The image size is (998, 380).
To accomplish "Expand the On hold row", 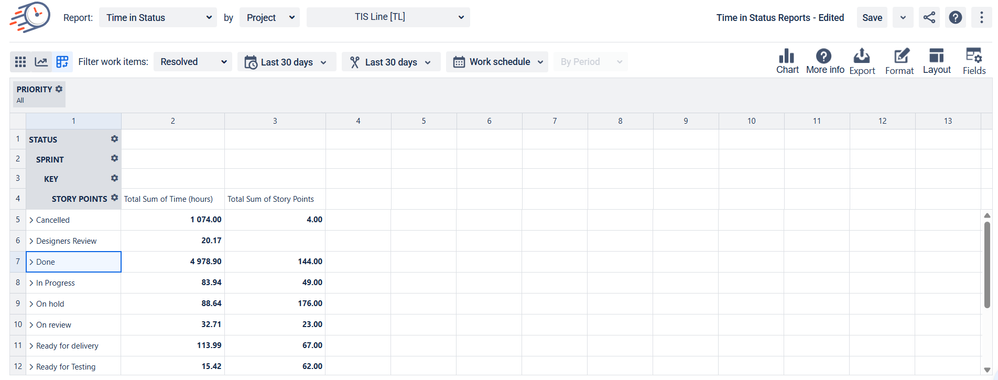I will [x=31, y=304].
